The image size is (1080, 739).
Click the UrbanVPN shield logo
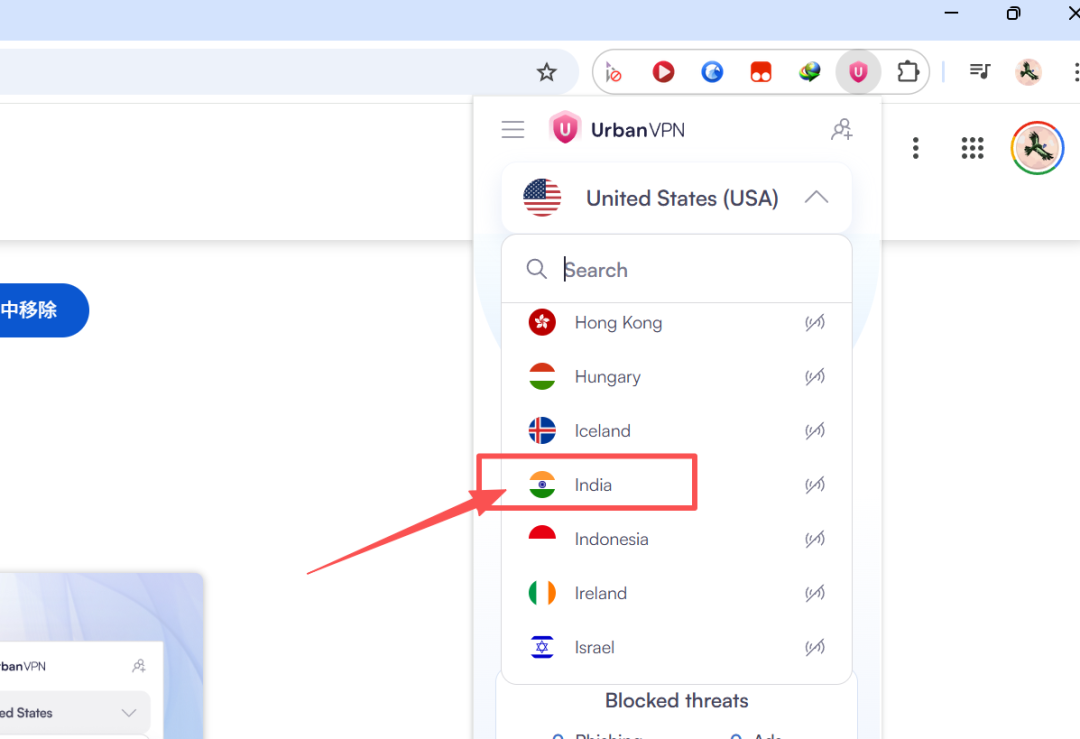click(564, 128)
